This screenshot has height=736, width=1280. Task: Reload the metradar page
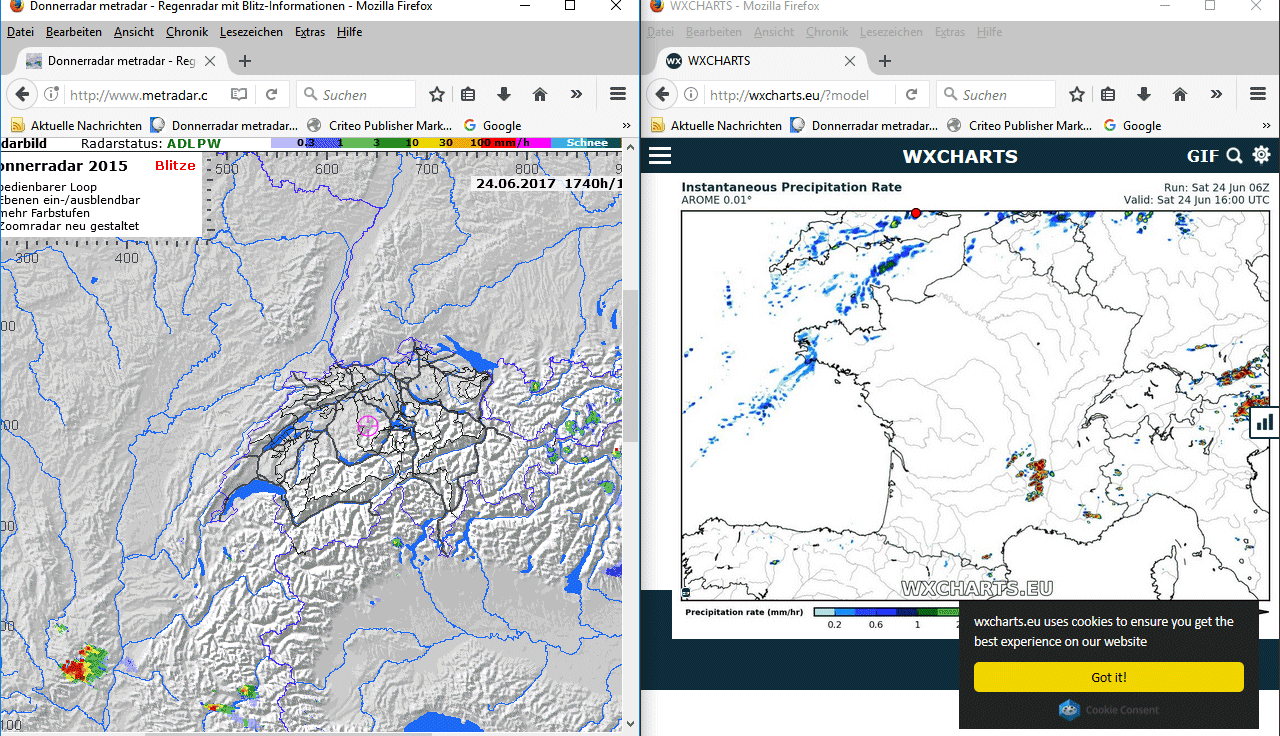pyautogui.click(x=271, y=95)
